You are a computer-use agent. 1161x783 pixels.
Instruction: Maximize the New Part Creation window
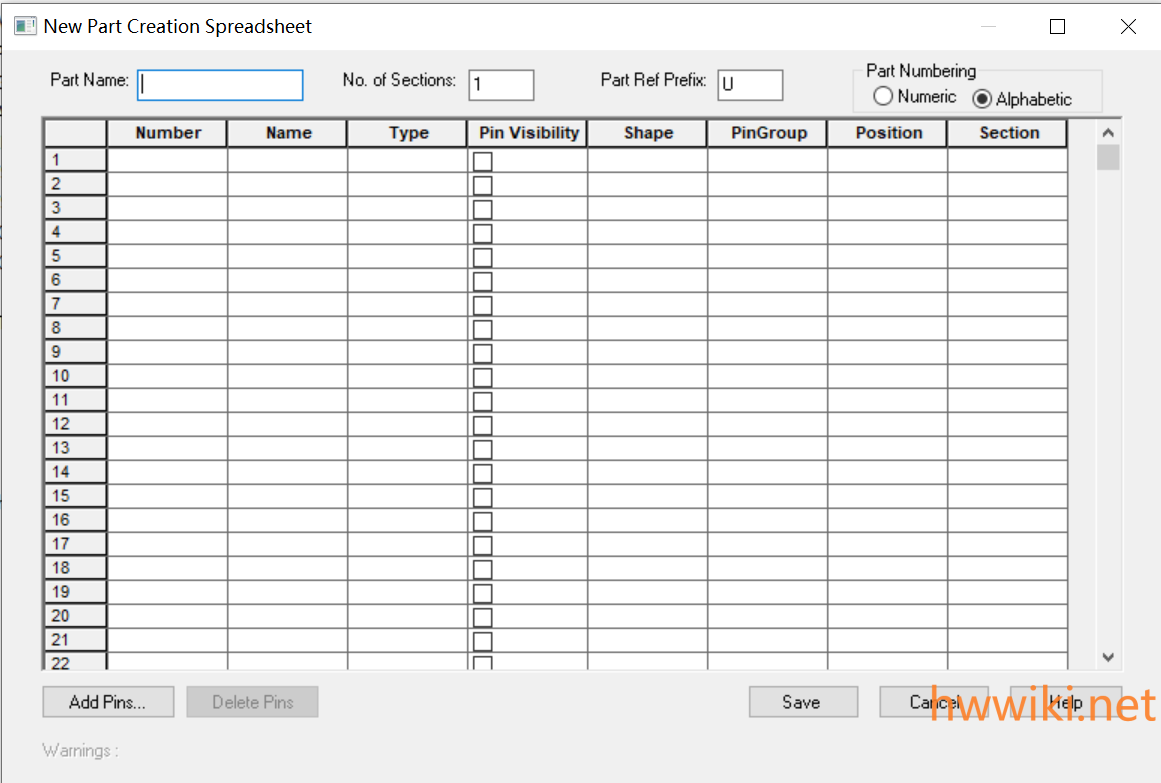[x=1057, y=27]
